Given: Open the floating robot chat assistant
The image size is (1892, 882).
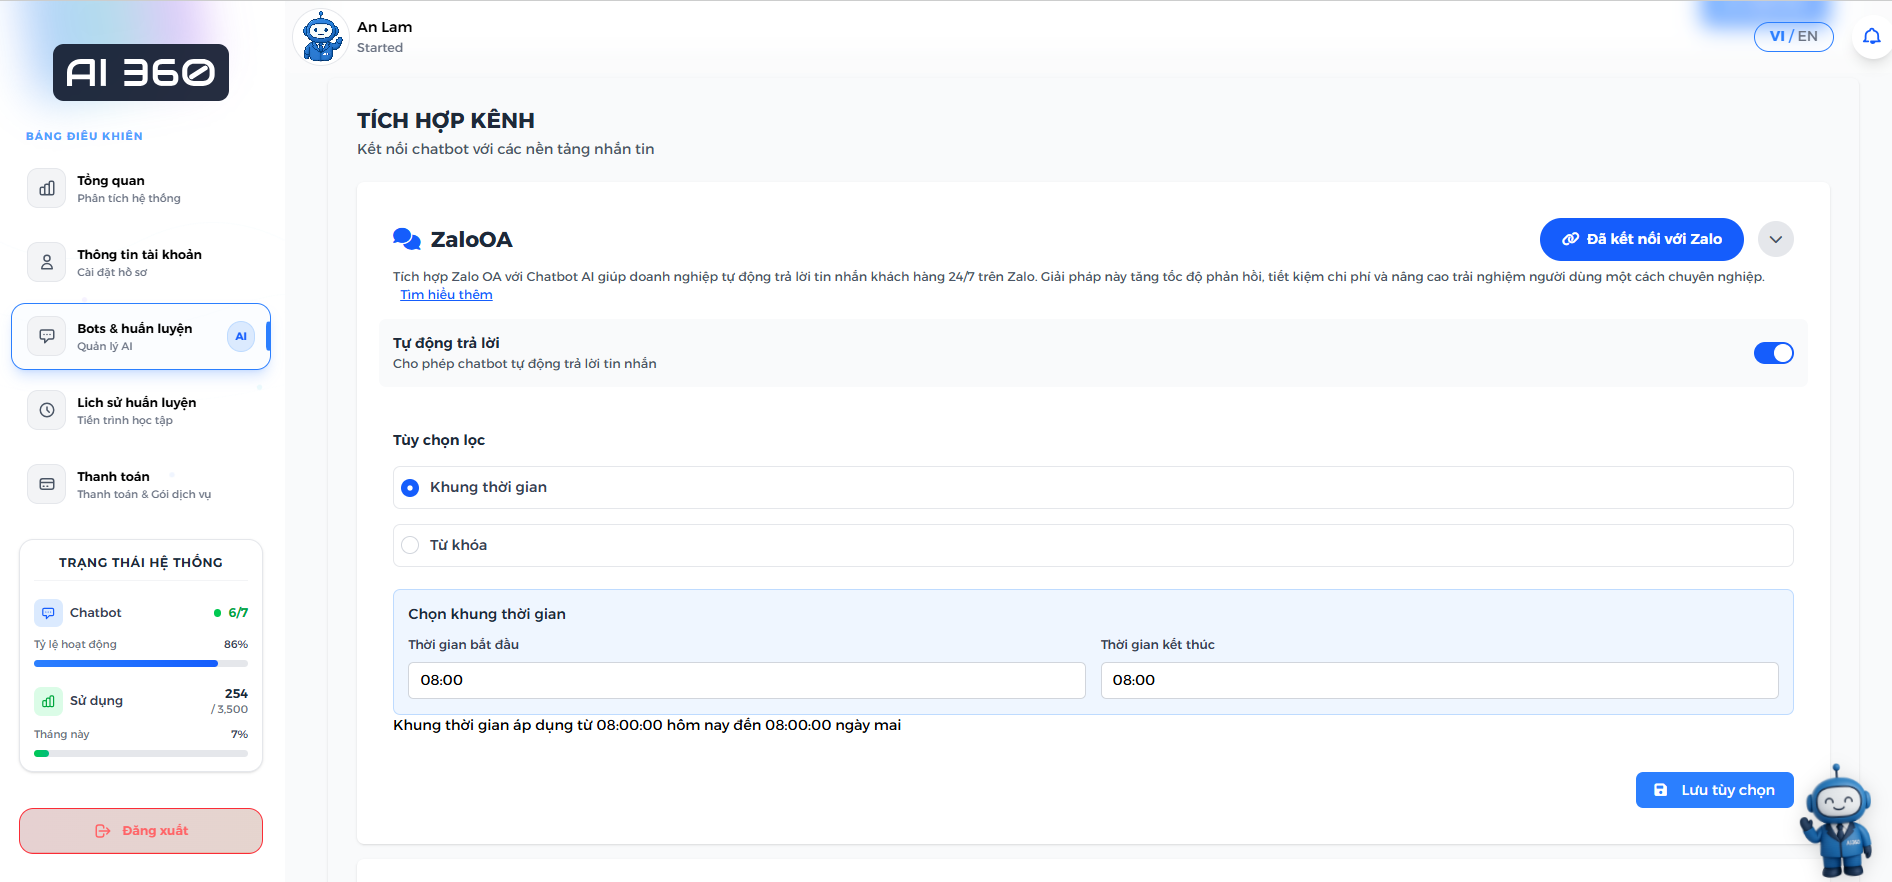Looking at the screenshot, I should [1837, 822].
